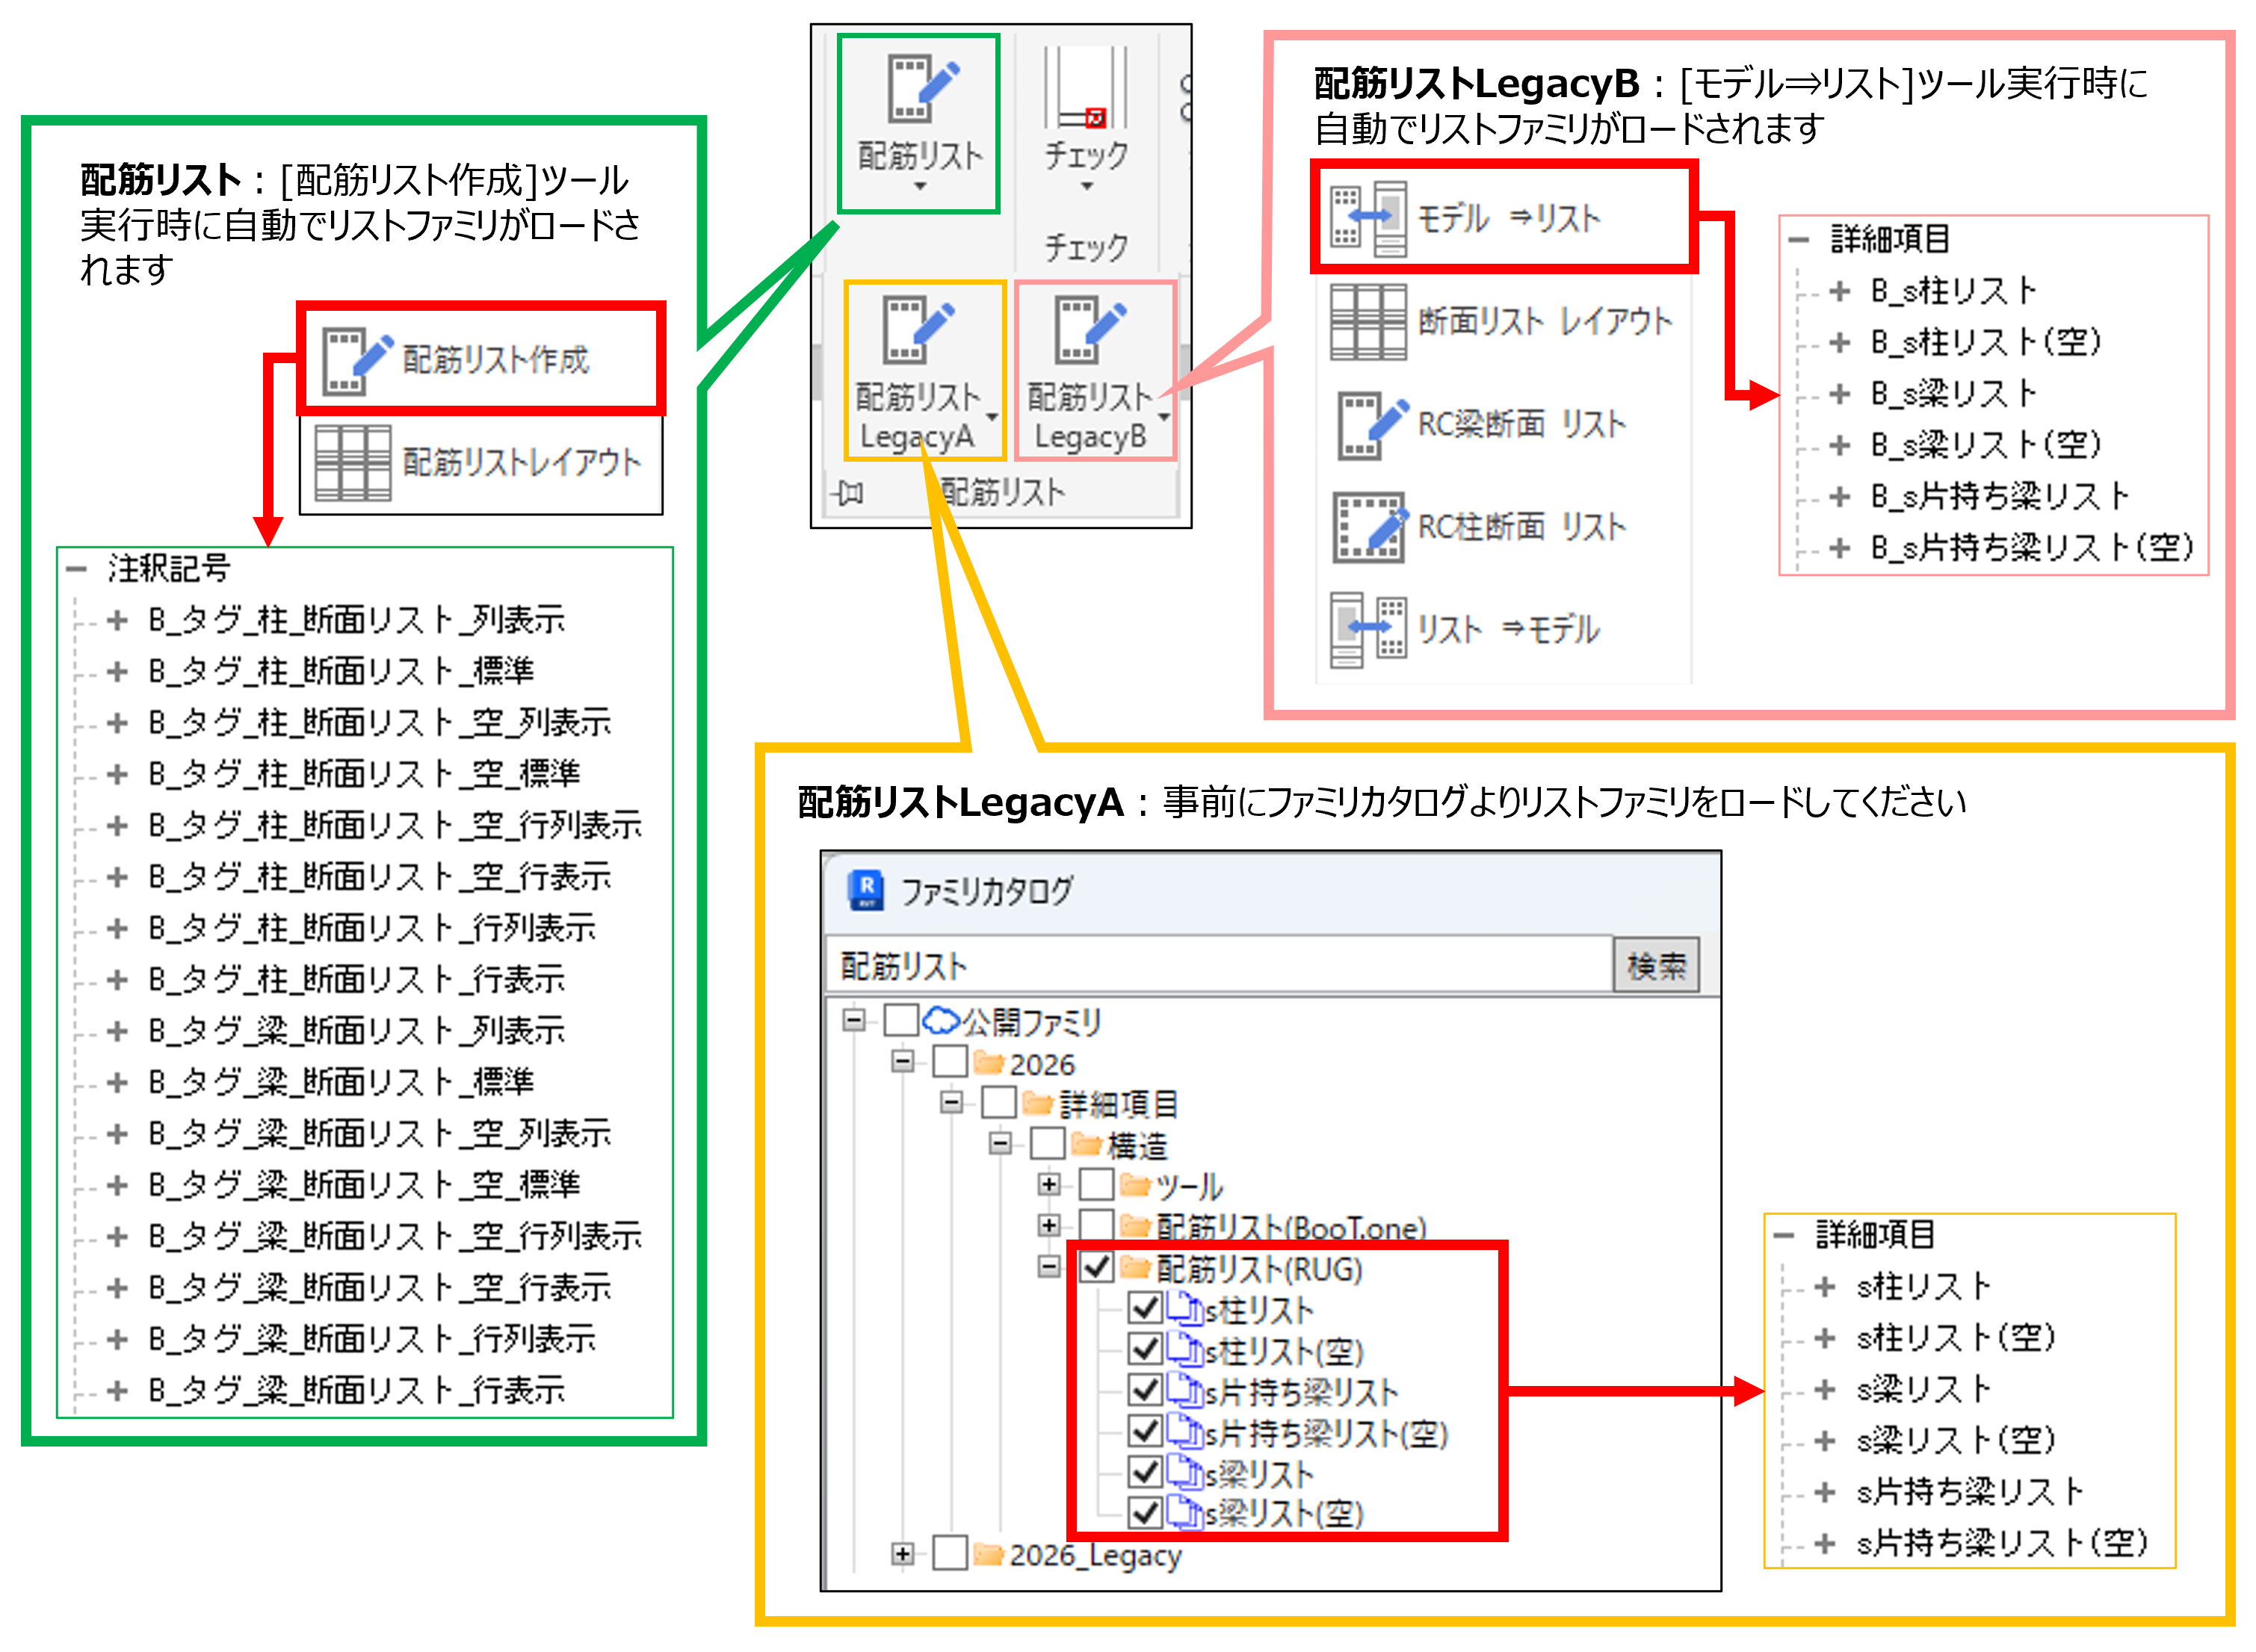Expand the 2026_Legacy folder node
Screen dimensions: 2256x1652
pos(902,1554)
